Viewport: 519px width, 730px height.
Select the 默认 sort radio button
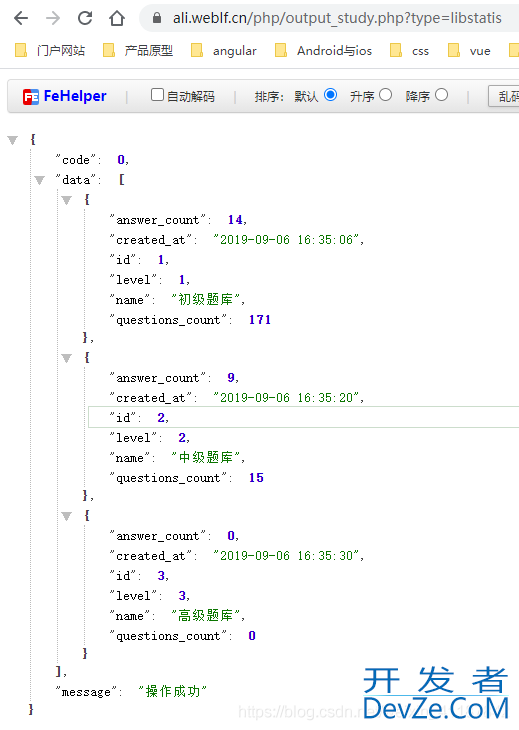pyautogui.click(x=330, y=95)
